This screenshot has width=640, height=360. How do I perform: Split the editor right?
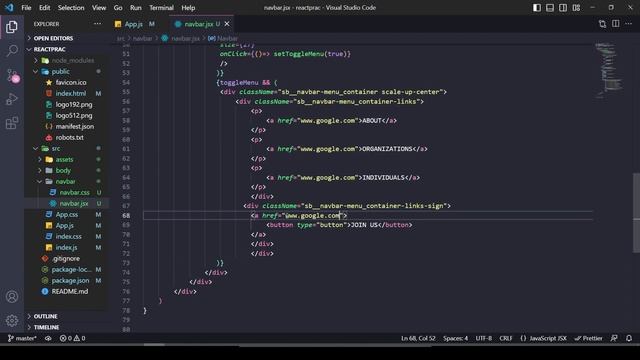pyautogui.click(x=616, y=24)
